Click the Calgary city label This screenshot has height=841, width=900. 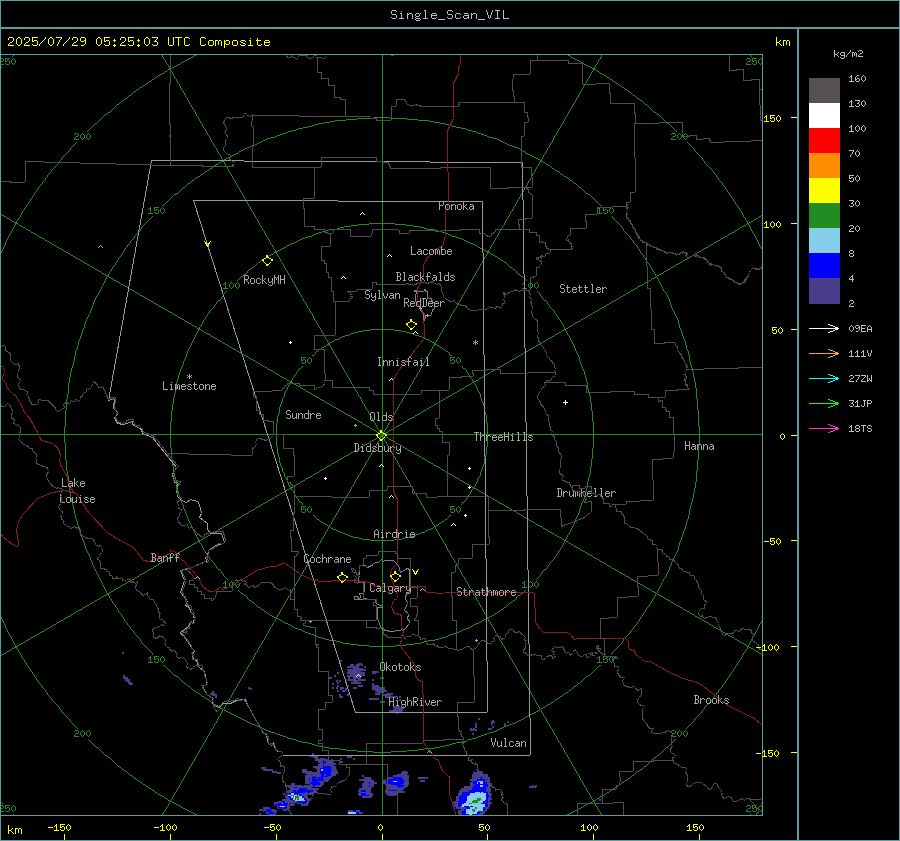(x=390, y=588)
